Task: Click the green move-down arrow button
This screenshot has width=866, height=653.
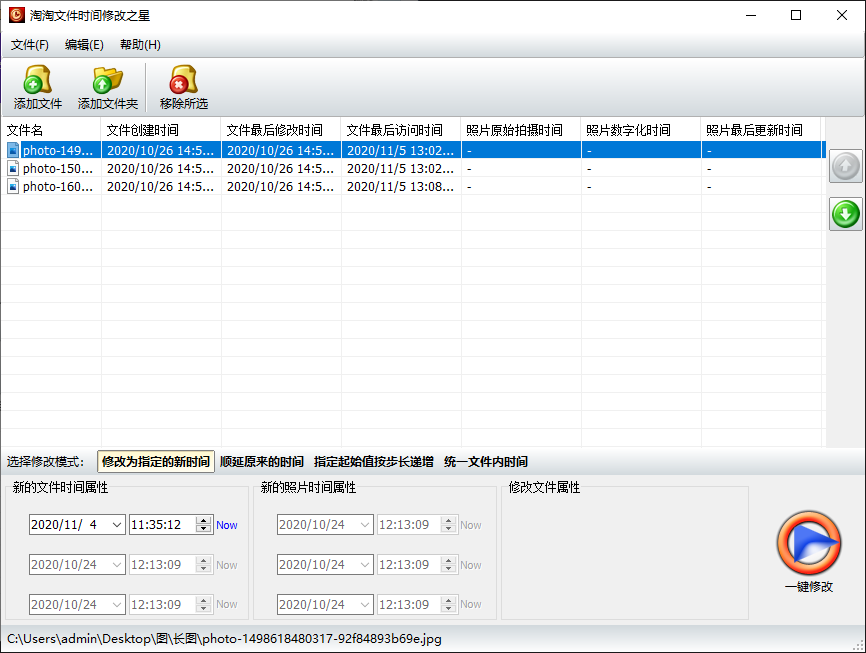Action: [x=846, y=214]
